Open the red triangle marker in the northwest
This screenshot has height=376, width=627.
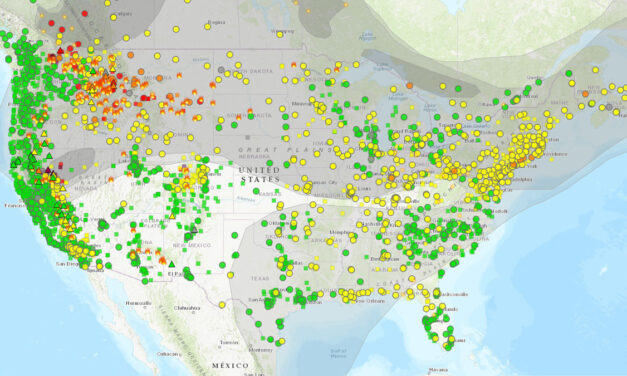pyautogui.click(x=60, y=51)
